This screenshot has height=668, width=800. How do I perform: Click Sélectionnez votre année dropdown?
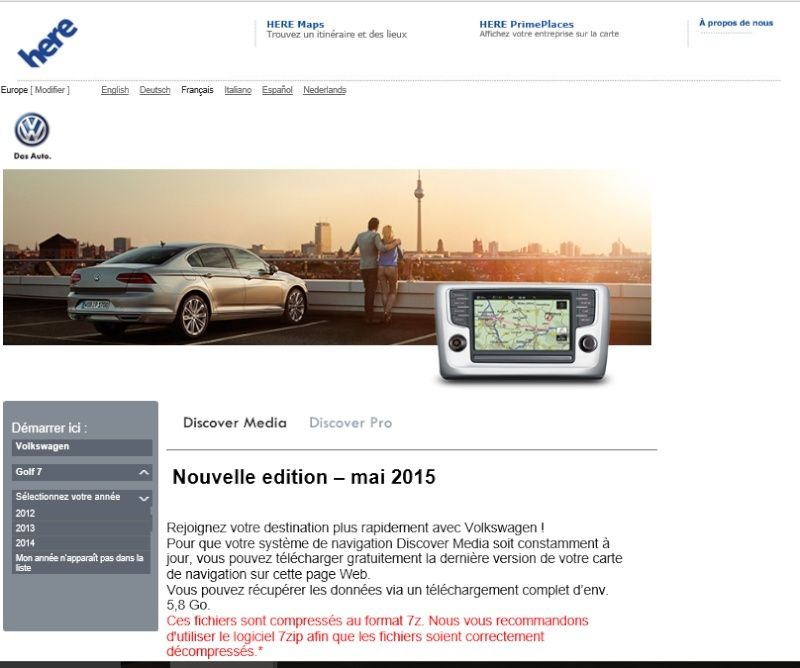pyautogui.click(x=82, y=497)
